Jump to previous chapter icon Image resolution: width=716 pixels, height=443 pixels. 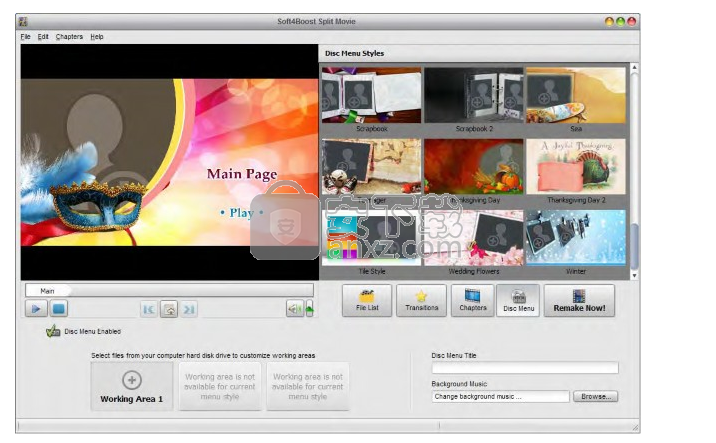tap(149, 309)
